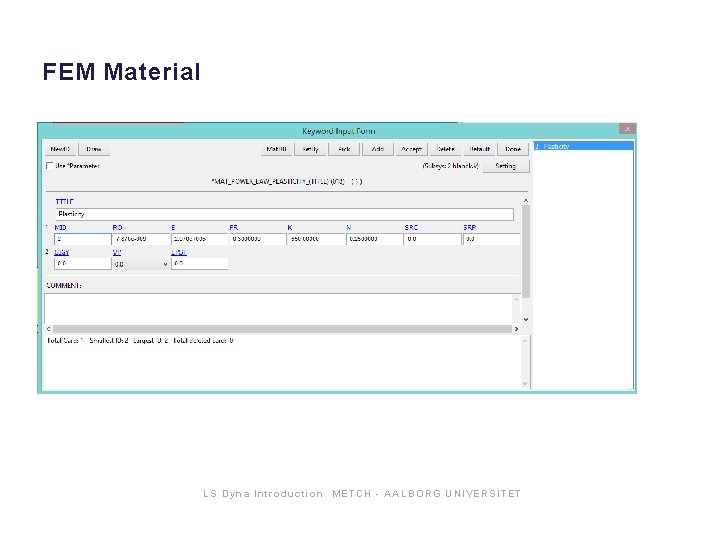Close the Keyword Input Form window

(x=627, y=129)
